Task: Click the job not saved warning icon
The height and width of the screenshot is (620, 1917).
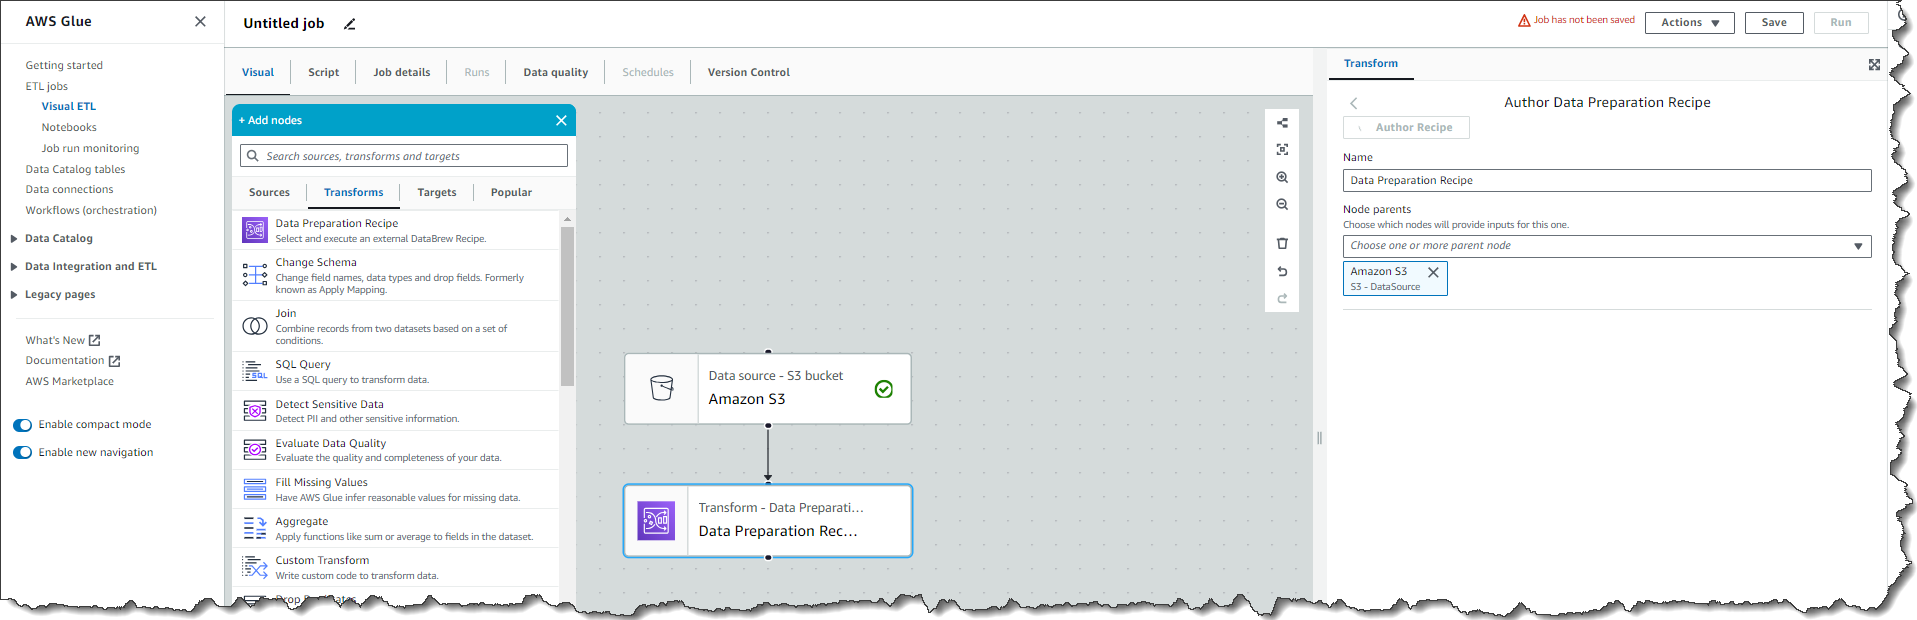Action: [1524, 20]
